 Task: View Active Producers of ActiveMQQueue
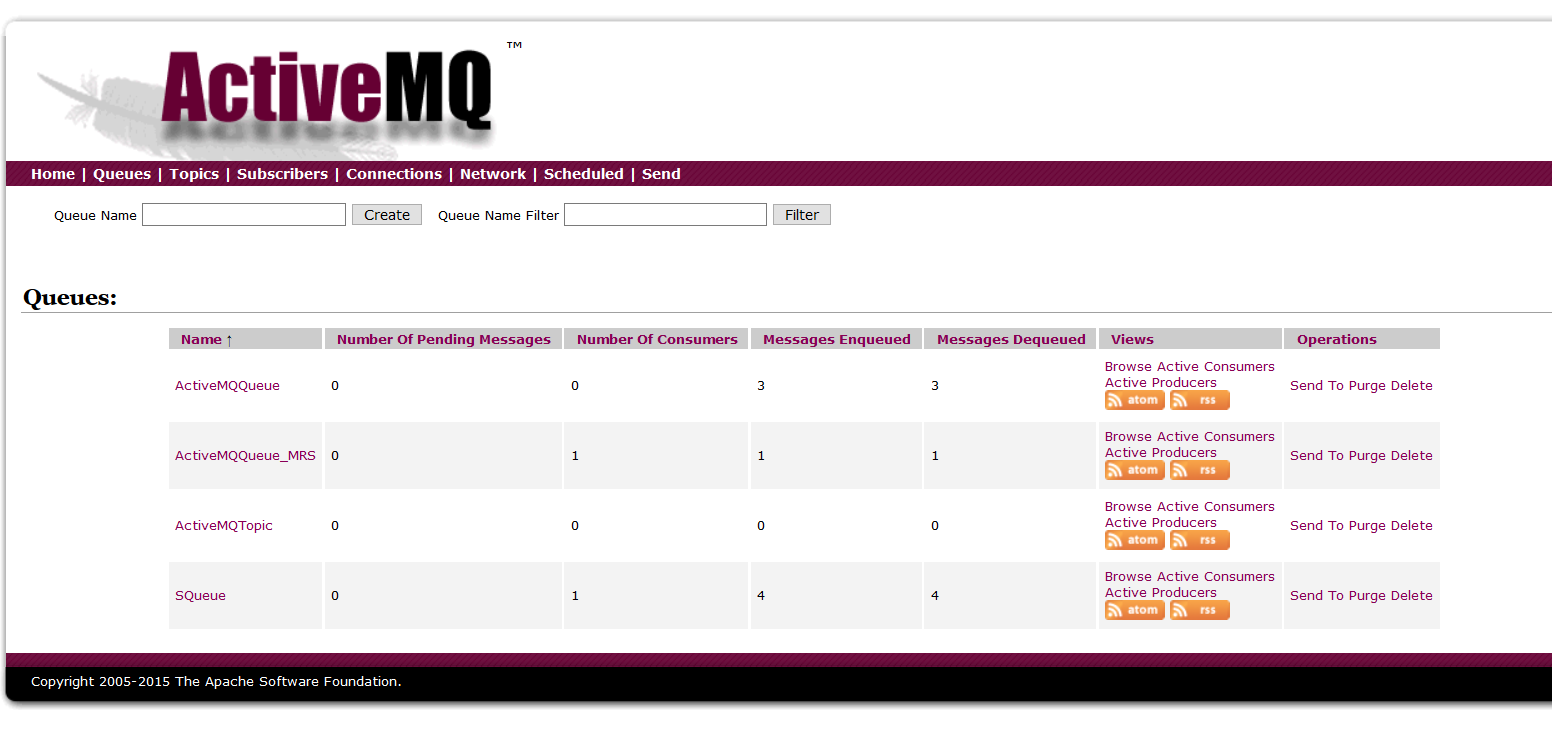(1161, 382)
